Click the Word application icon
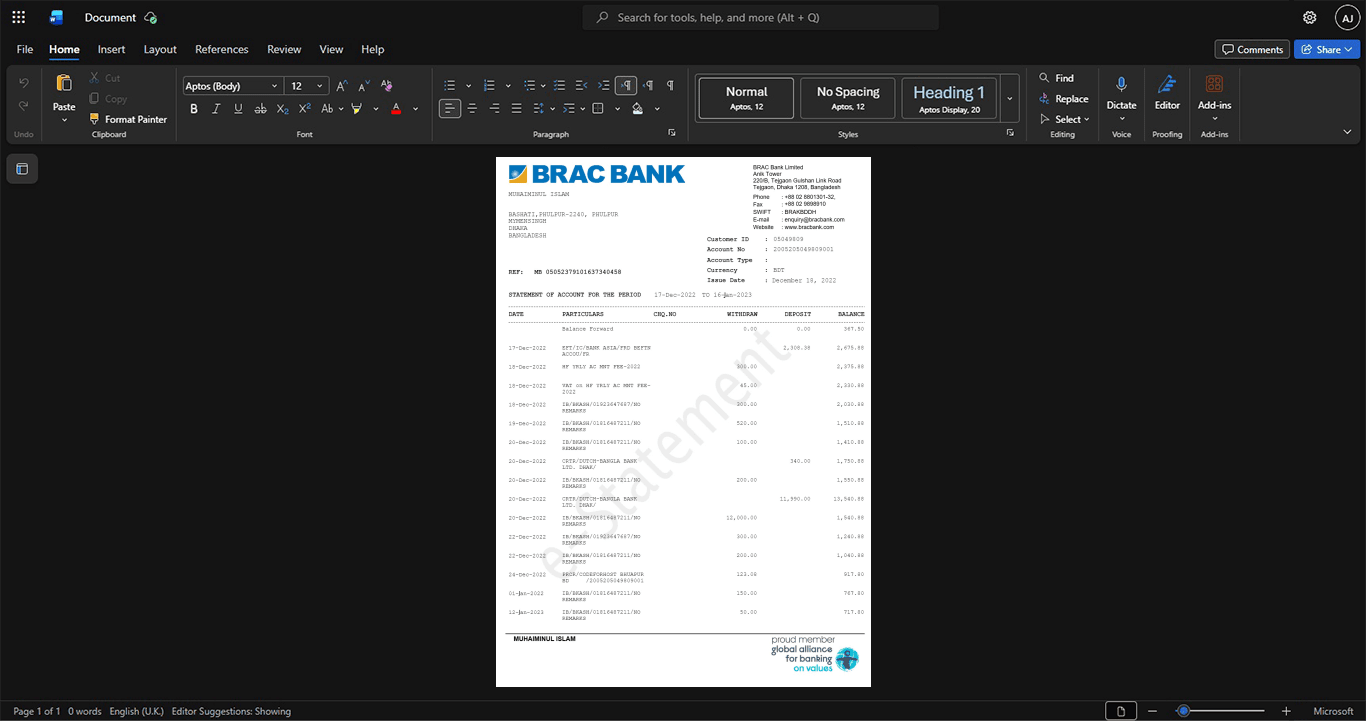The image size is (1366, 721). pyautogui.click(x=56, y=17)
